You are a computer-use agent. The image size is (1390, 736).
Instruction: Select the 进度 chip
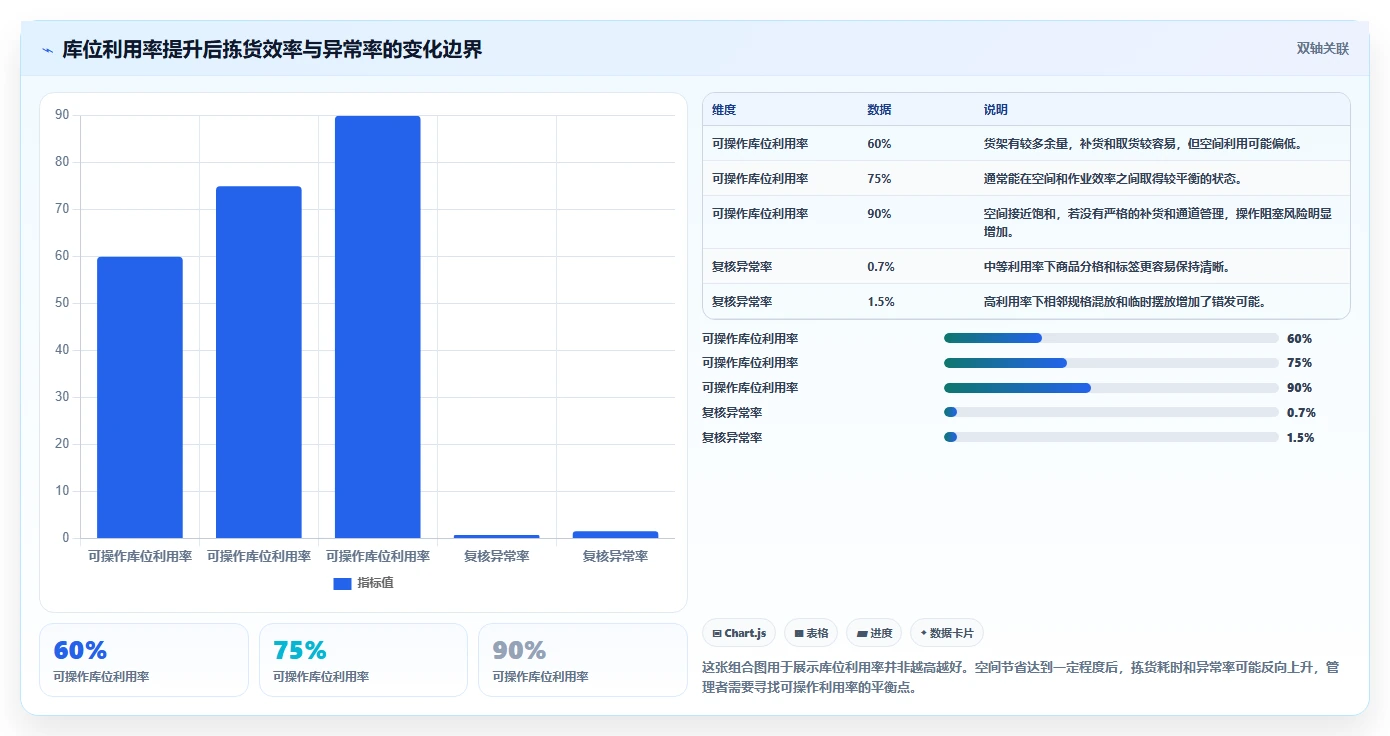click(x=874, y=633)
